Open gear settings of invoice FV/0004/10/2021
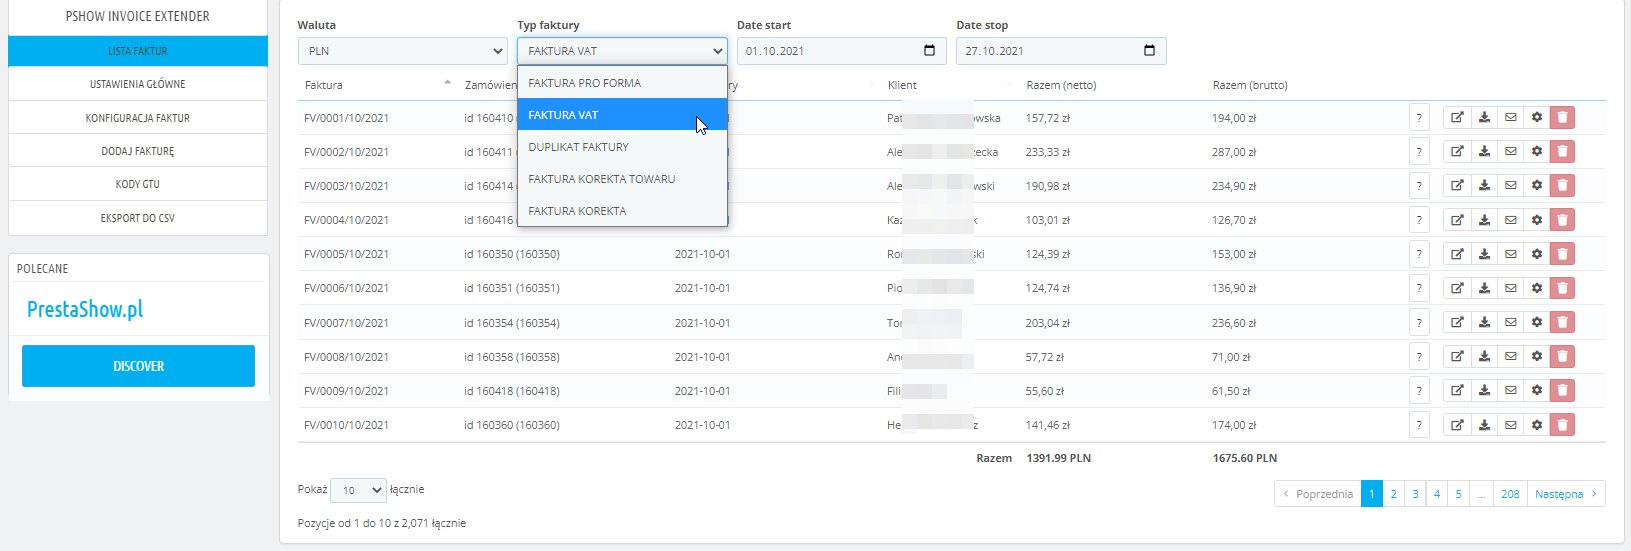This screenshot has width=1631, height=551. click(x=1537, y=220)
